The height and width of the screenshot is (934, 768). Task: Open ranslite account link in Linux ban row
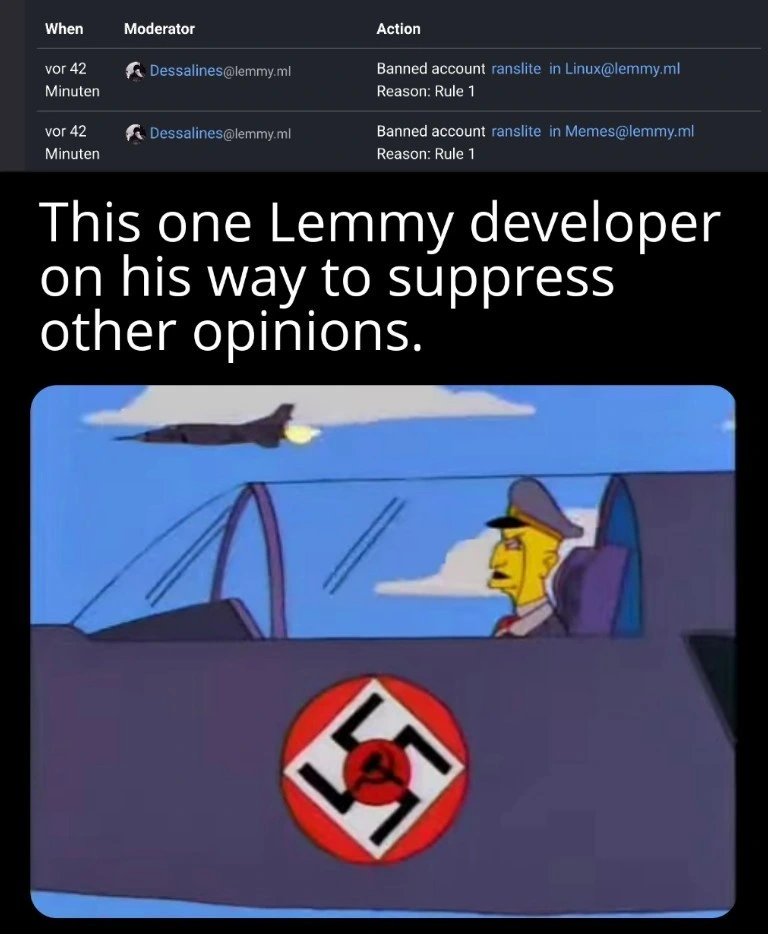[x=516, y=69]
